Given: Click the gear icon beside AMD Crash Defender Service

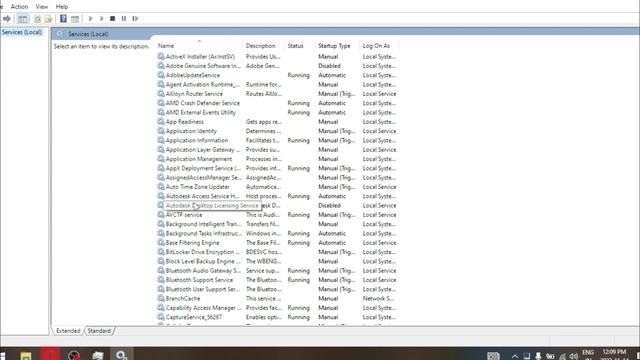Looking at the screenshot, I should pyautogui.click(x=161, y=103).
